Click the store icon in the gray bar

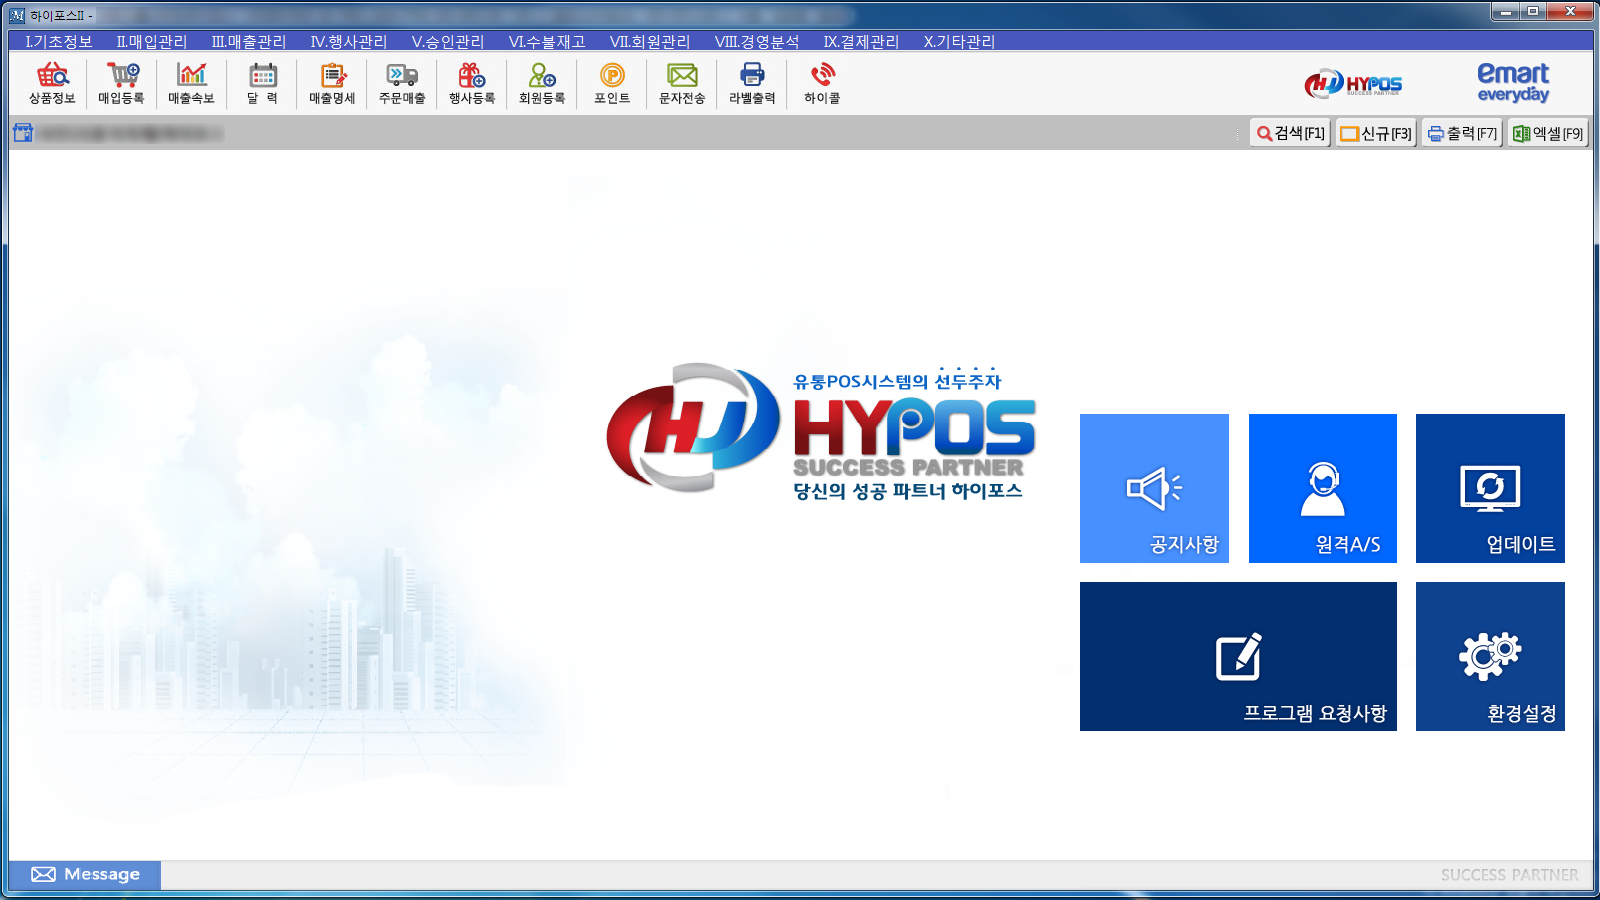tap(23, 133)
